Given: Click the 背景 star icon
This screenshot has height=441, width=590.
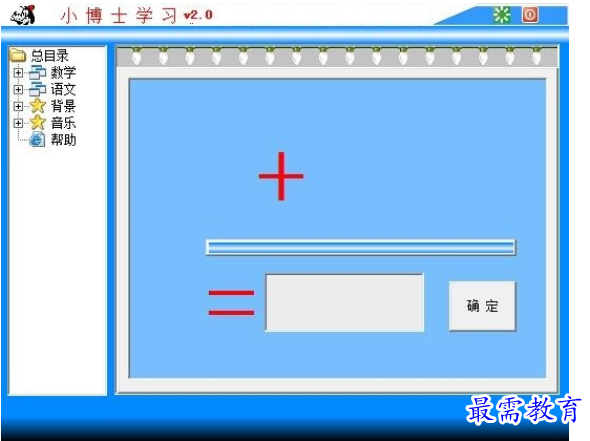Looking at the screenshot, I should pyautogui.click(x=38, y=106).
